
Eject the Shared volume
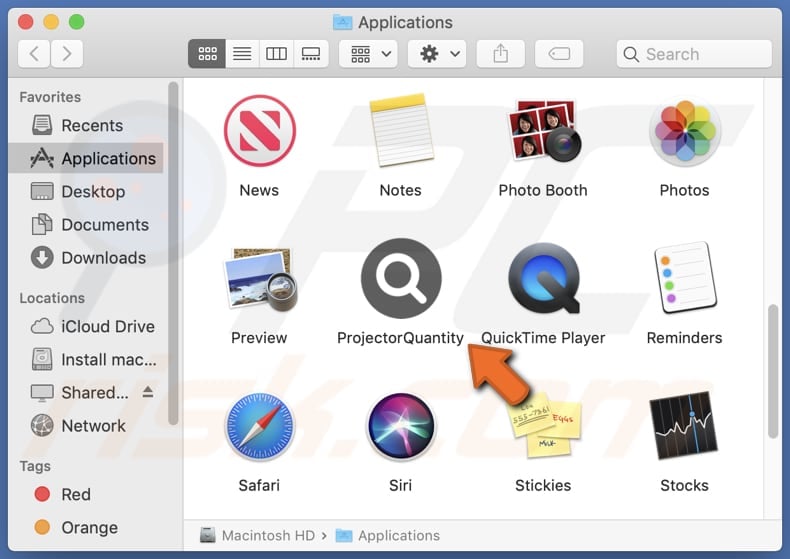[148, 392]
